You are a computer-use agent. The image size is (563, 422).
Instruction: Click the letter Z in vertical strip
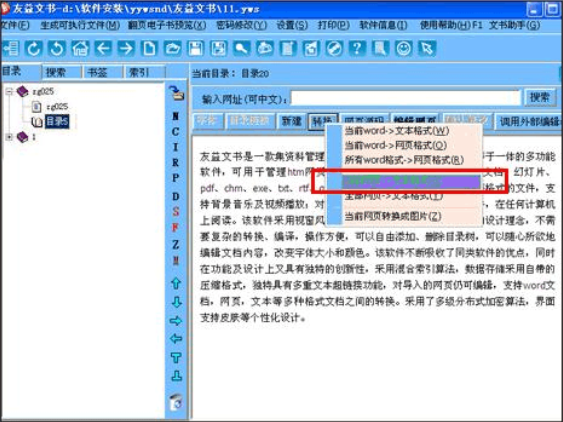(x=176, y=245)
